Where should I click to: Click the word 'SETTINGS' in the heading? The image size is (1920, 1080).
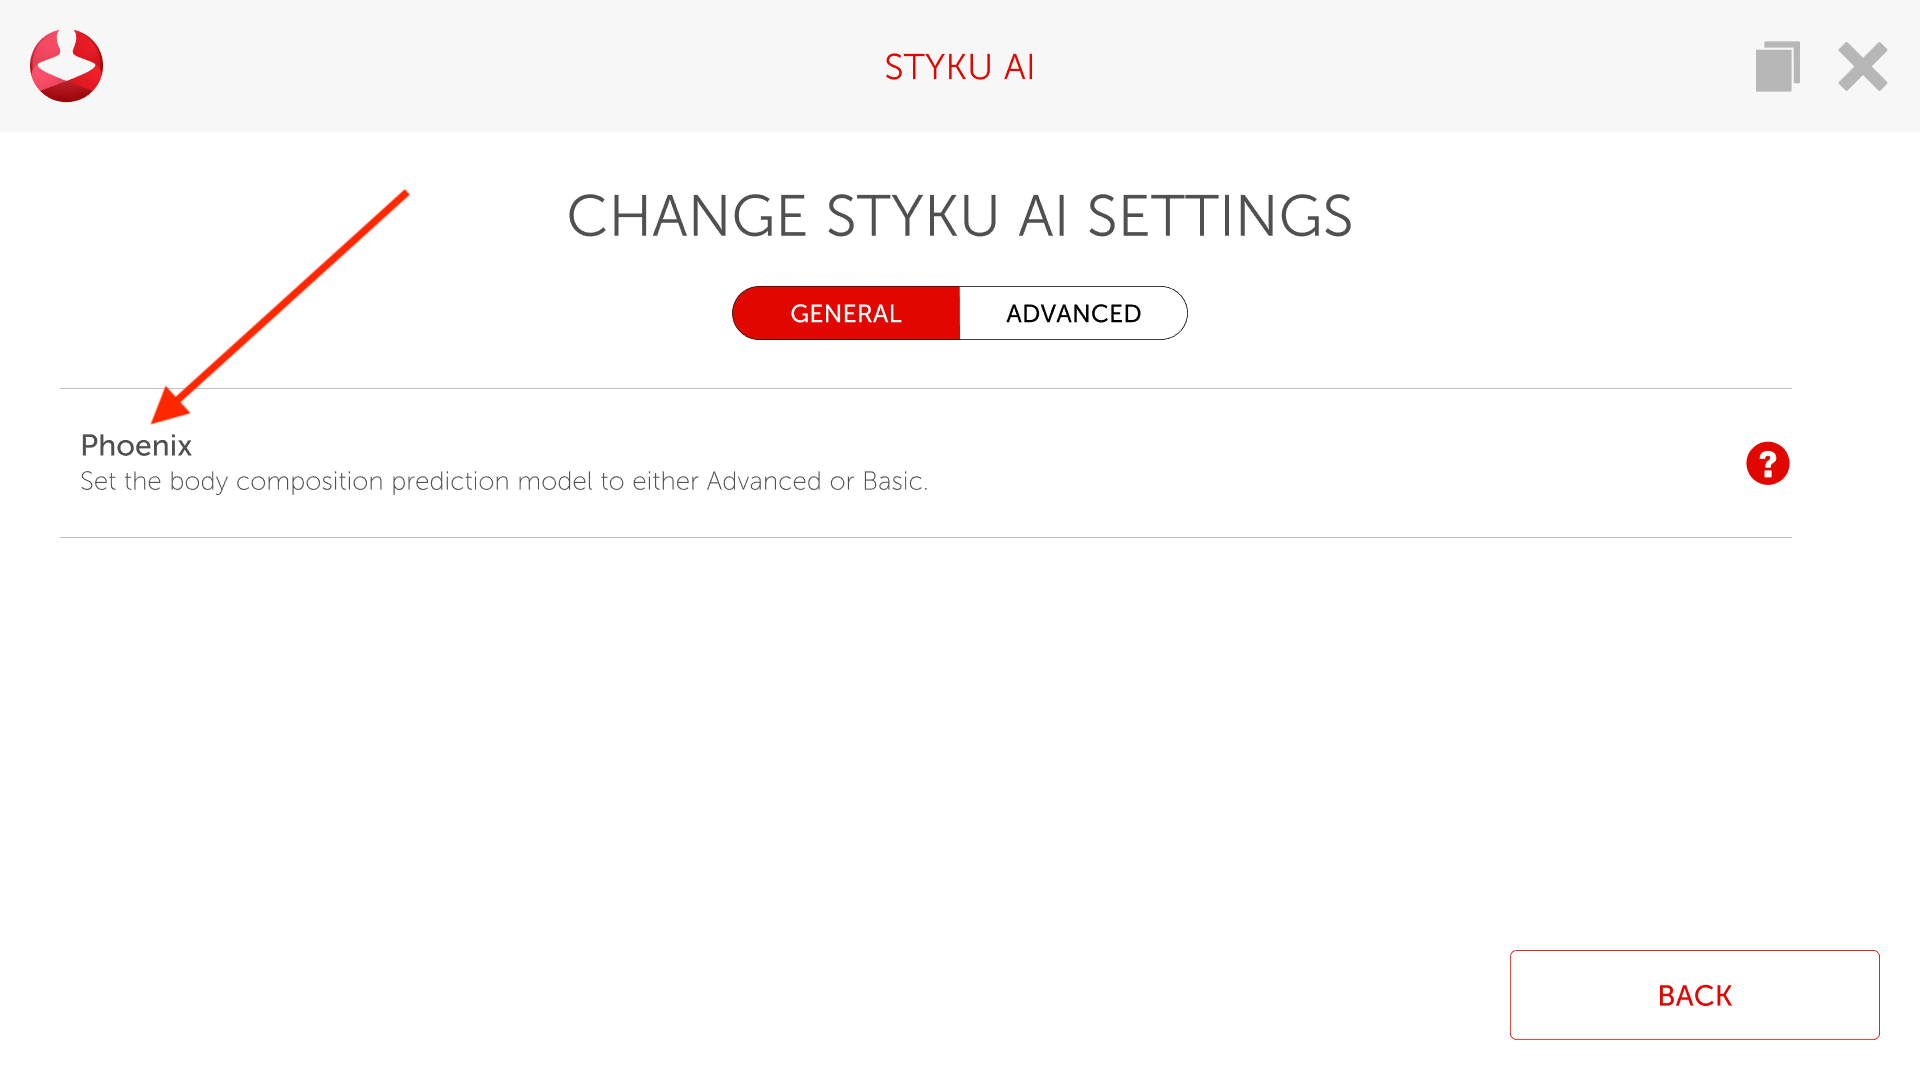tap(1219, 216)
